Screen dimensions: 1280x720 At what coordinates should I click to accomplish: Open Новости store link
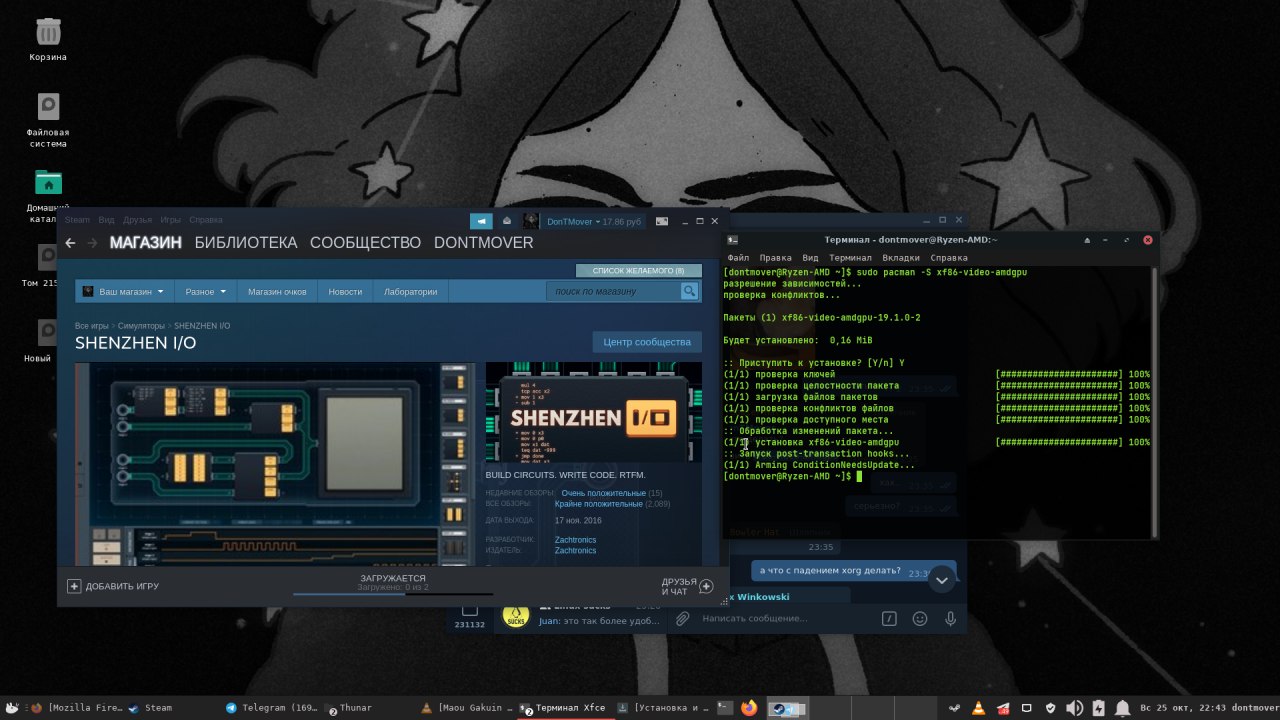point(345,292)
